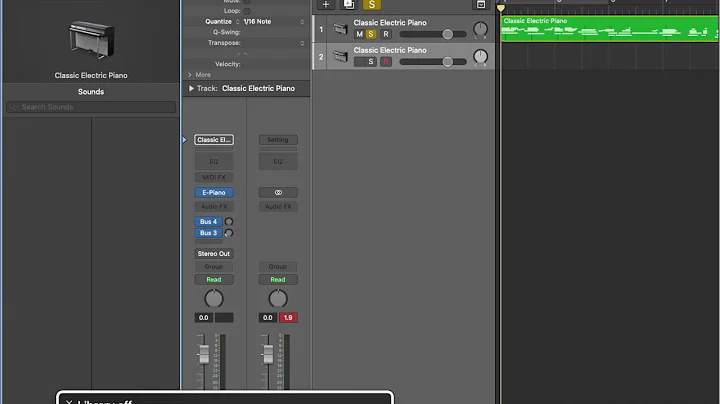
Task: Toggle the global solo S button
Action: click(371, 5)
